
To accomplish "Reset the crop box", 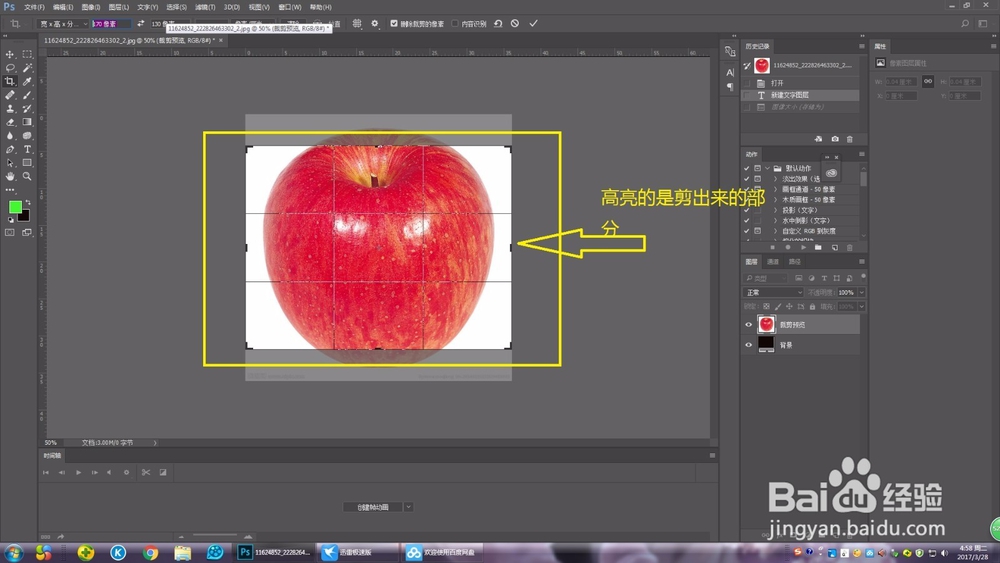I will [498, 24].
